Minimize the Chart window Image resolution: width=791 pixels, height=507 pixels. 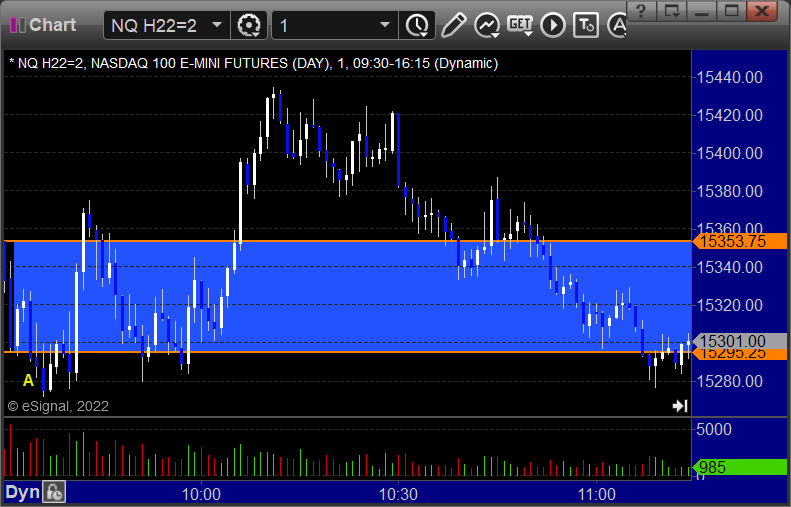click(702, 10)
